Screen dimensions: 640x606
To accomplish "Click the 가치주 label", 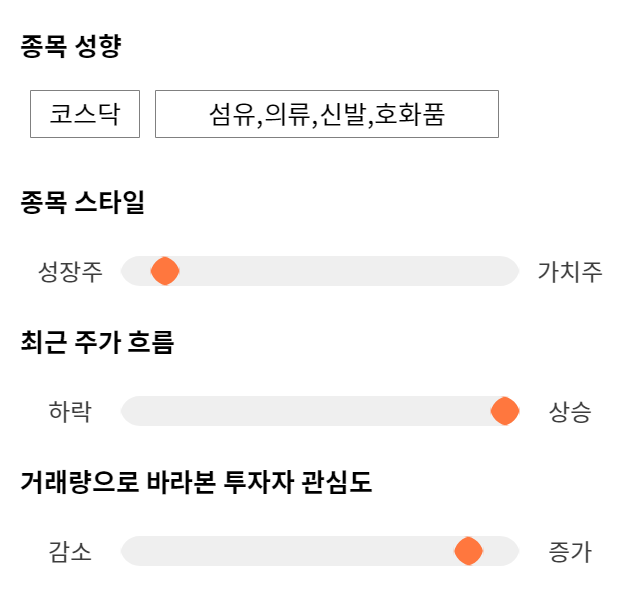I will (570, 272).
